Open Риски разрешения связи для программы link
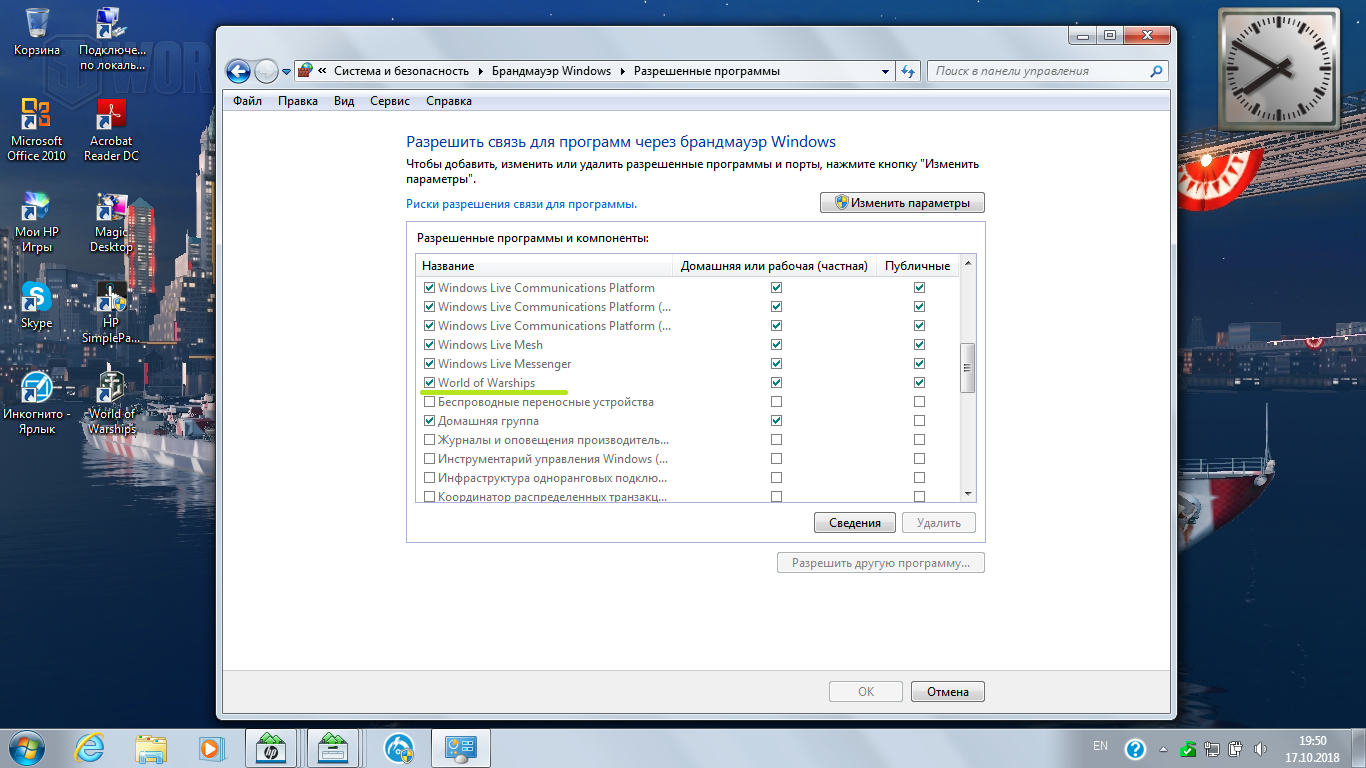 tap(522, 204)
